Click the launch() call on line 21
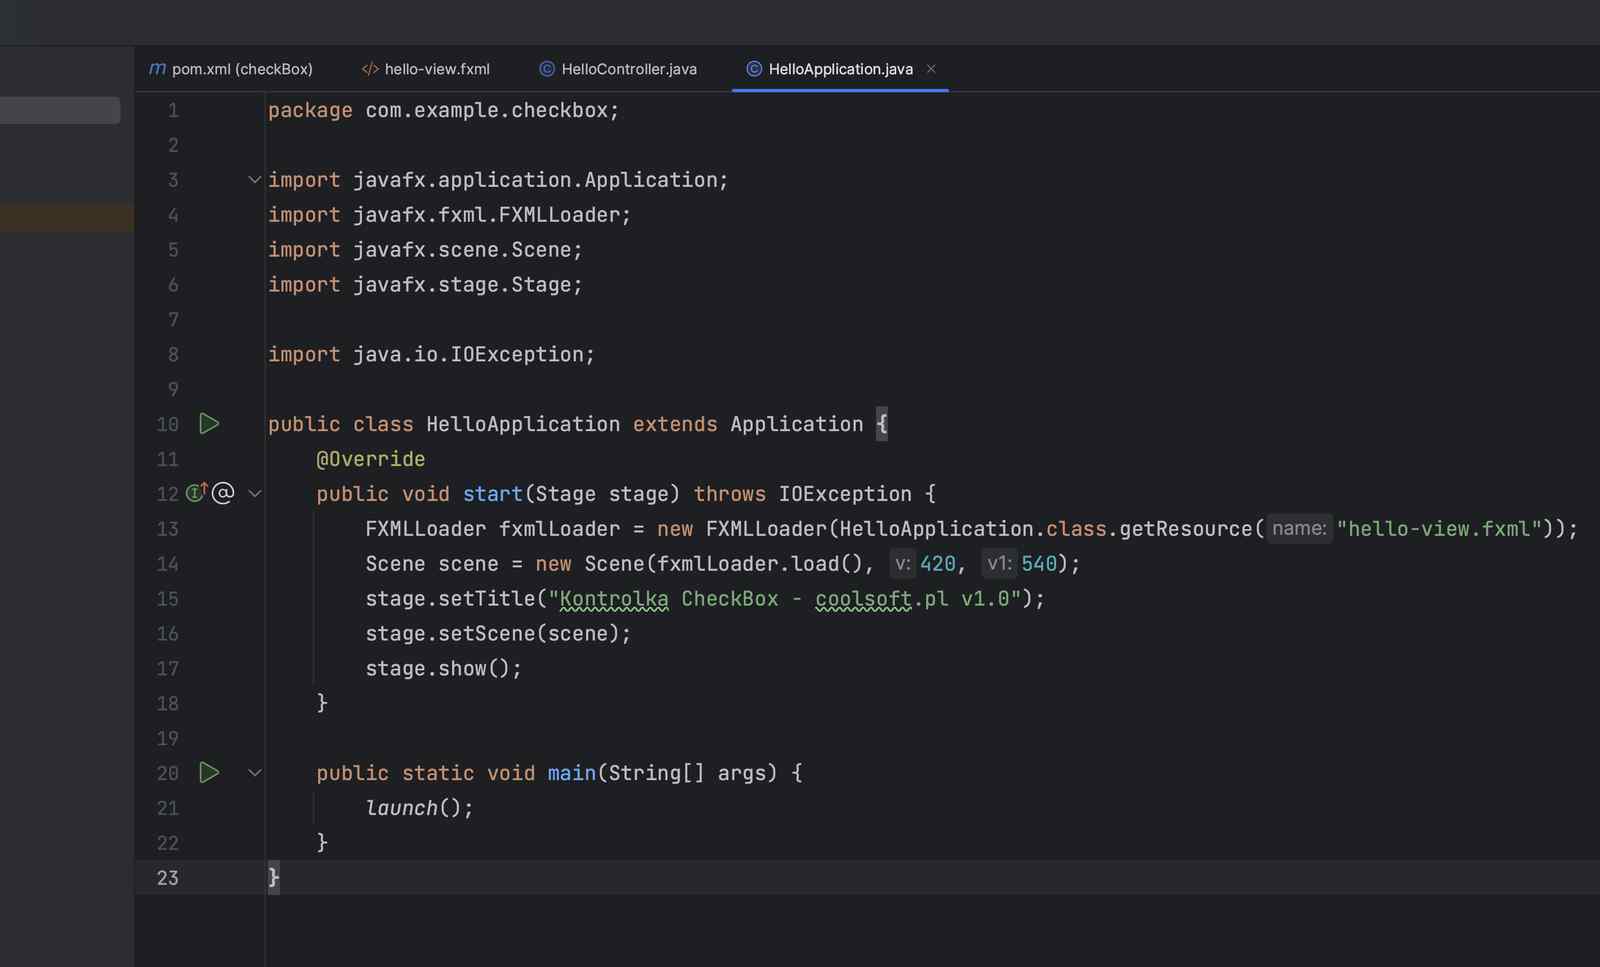1600x967 pixels. [x=419, y=808]
